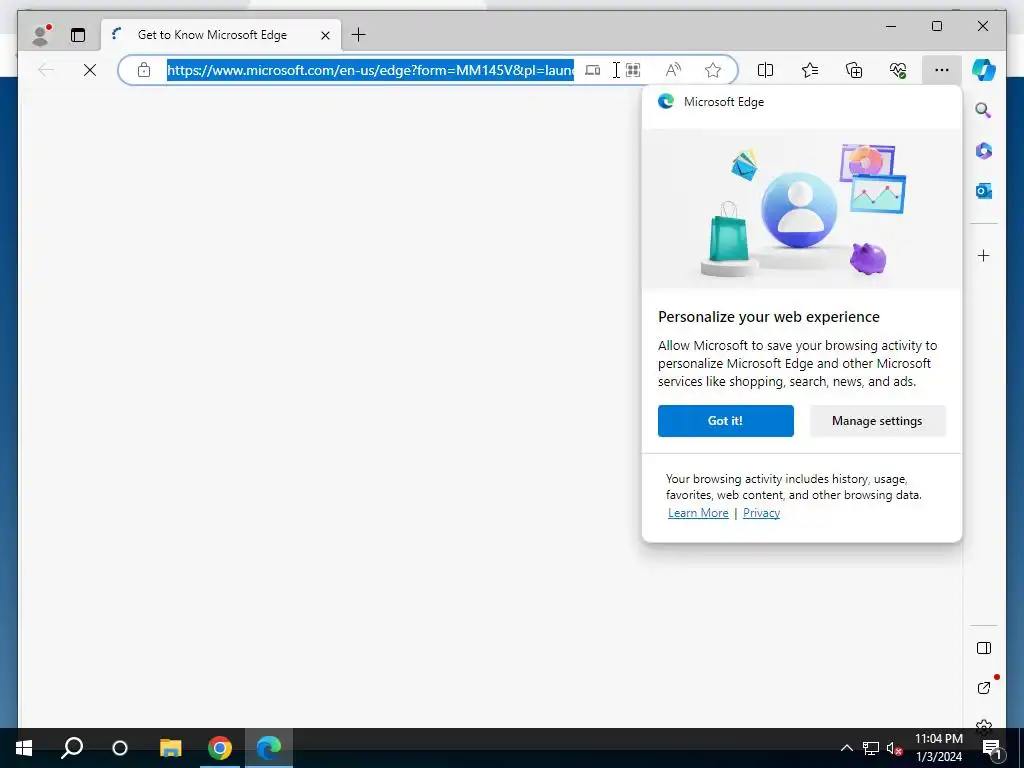Image resolution: width=1024 pixels, height=768 pixels.
Task: Minimize the Edge window
Action: click(x=891, y=26)
